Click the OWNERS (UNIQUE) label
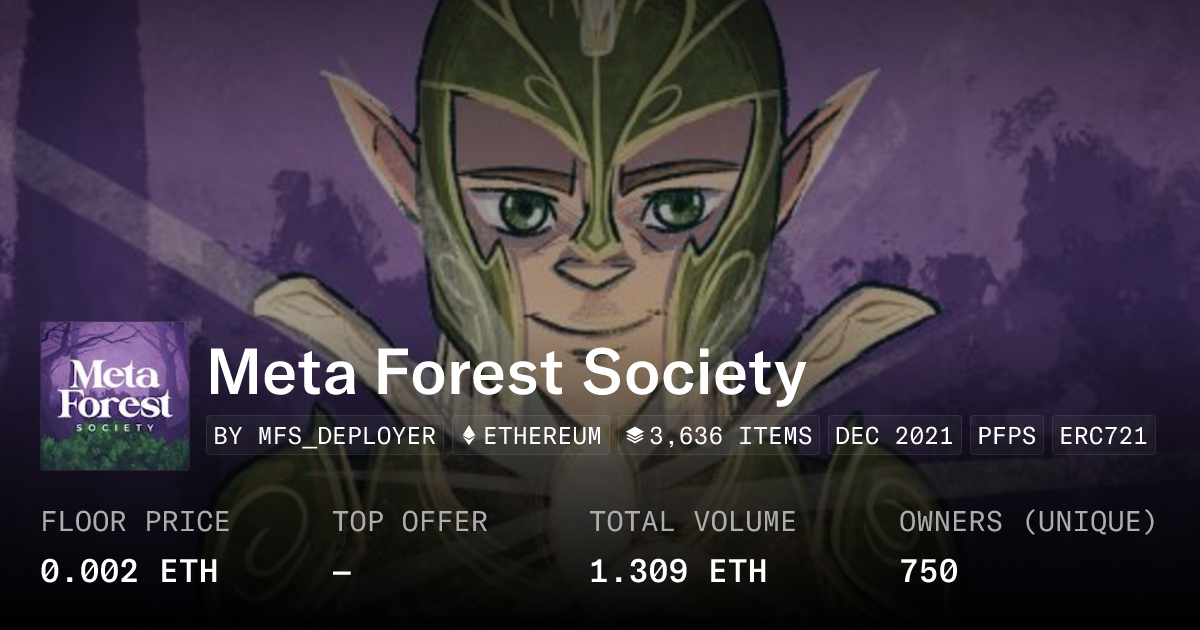 1028,522
